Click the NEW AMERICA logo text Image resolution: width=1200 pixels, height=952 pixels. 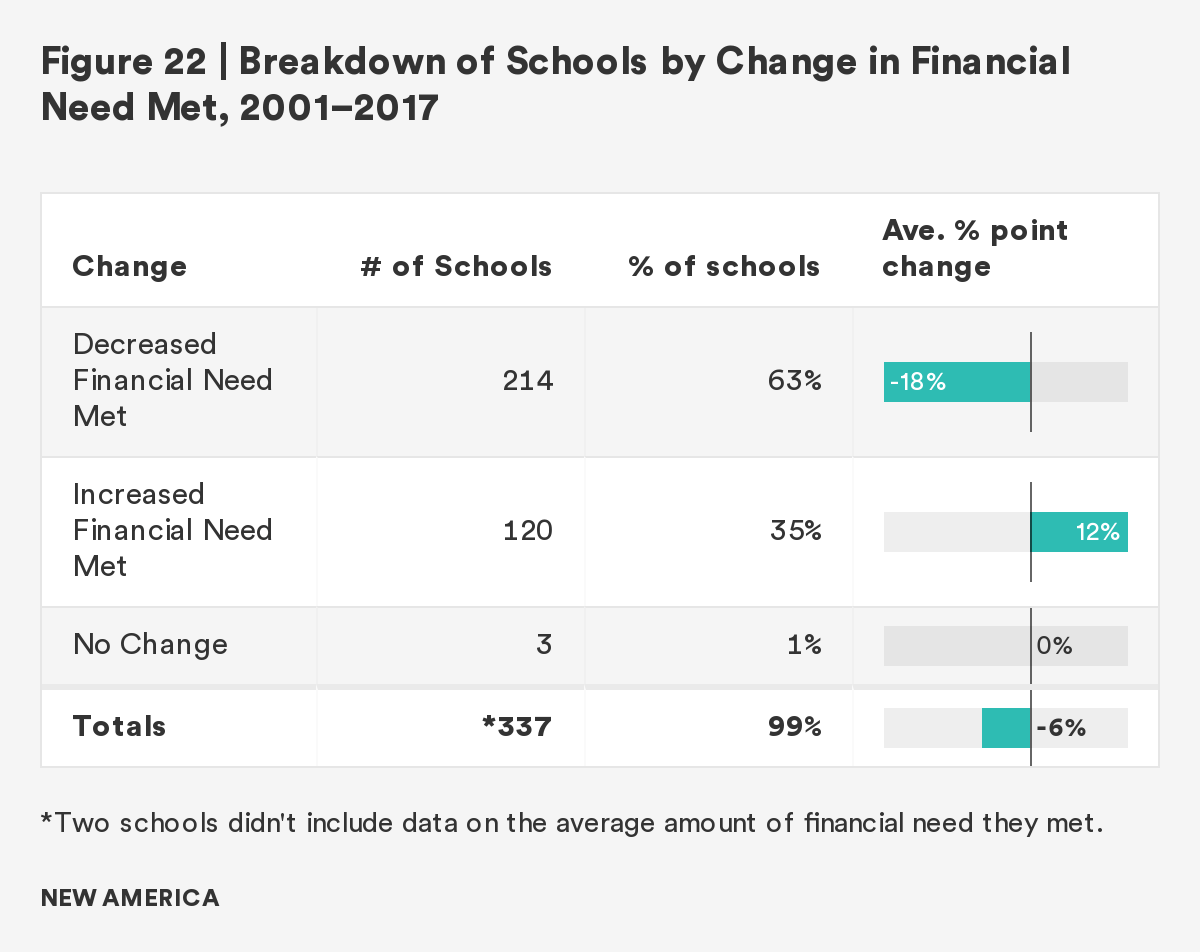[130, 897]
